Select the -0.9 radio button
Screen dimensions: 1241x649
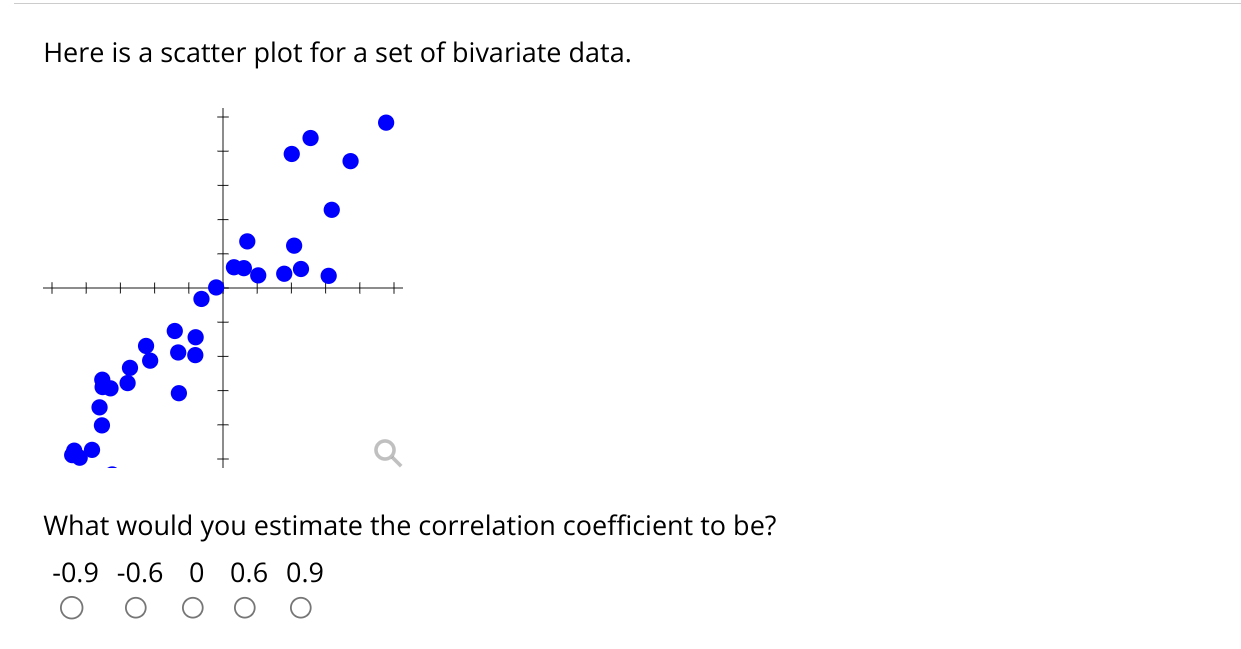[71, 606]
